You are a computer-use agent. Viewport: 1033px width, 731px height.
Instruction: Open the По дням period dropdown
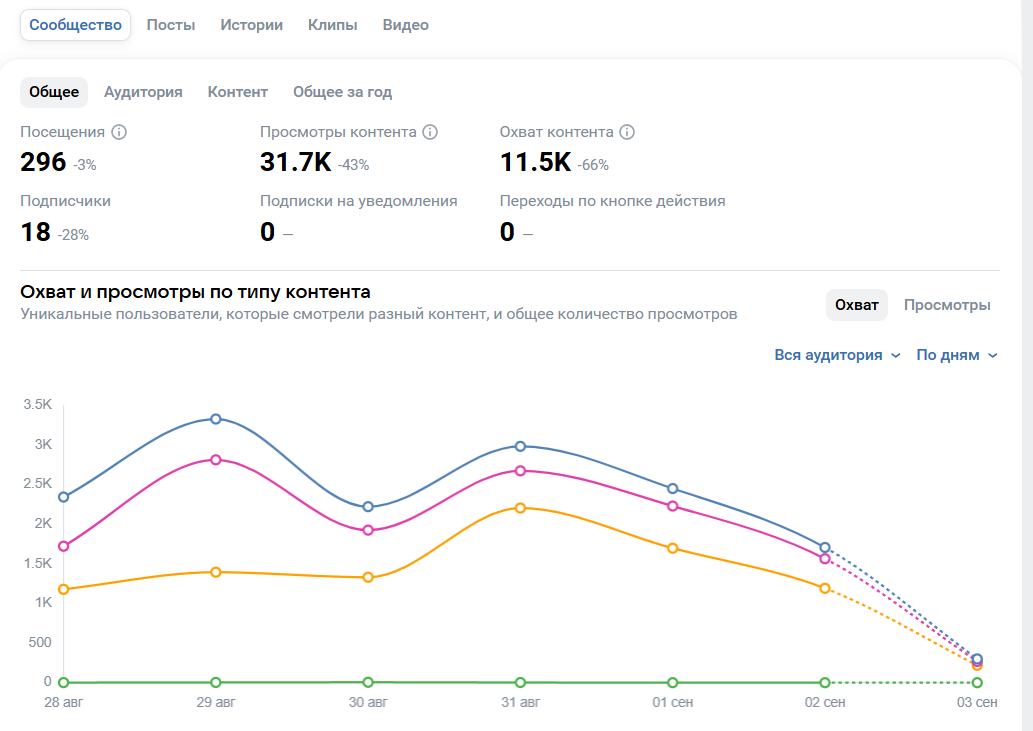(956, 355)
